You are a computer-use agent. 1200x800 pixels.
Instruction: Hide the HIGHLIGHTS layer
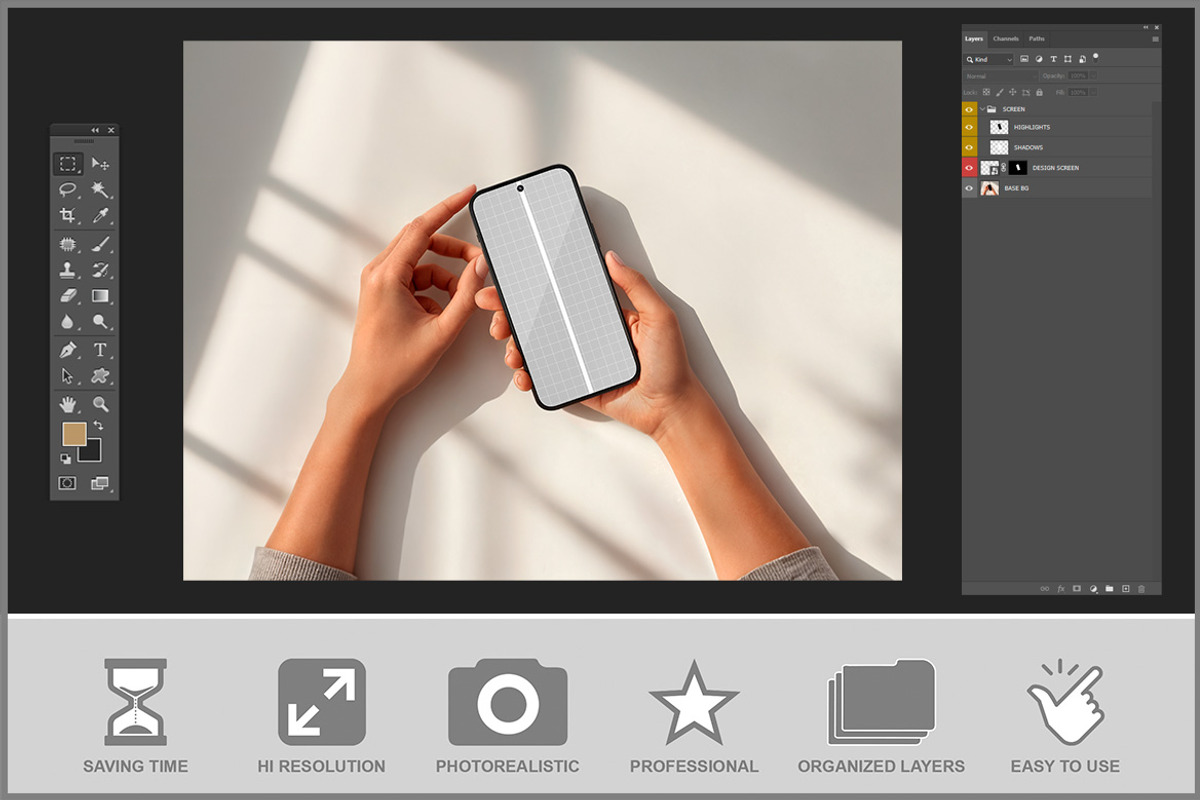coord(969,128)
